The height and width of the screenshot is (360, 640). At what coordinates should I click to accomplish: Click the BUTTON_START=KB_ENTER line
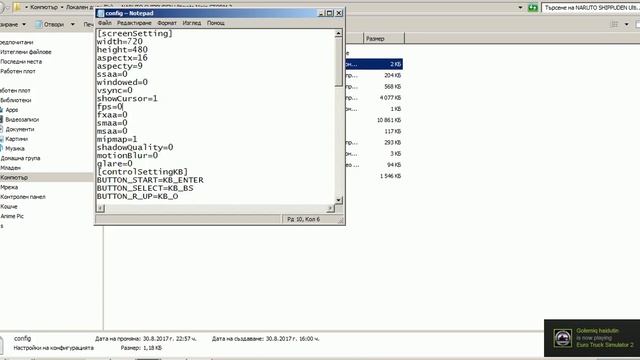tap(150, 180)
